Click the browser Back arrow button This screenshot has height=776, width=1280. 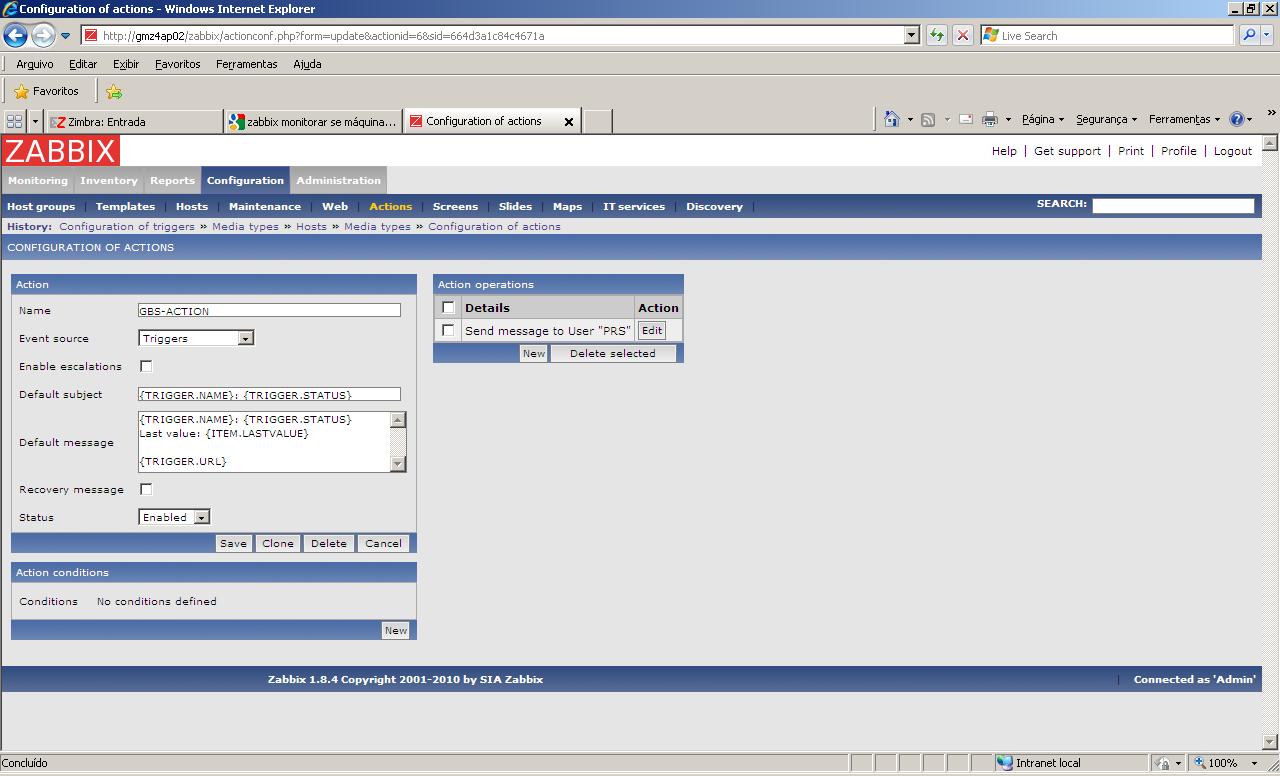coord(15,36)
